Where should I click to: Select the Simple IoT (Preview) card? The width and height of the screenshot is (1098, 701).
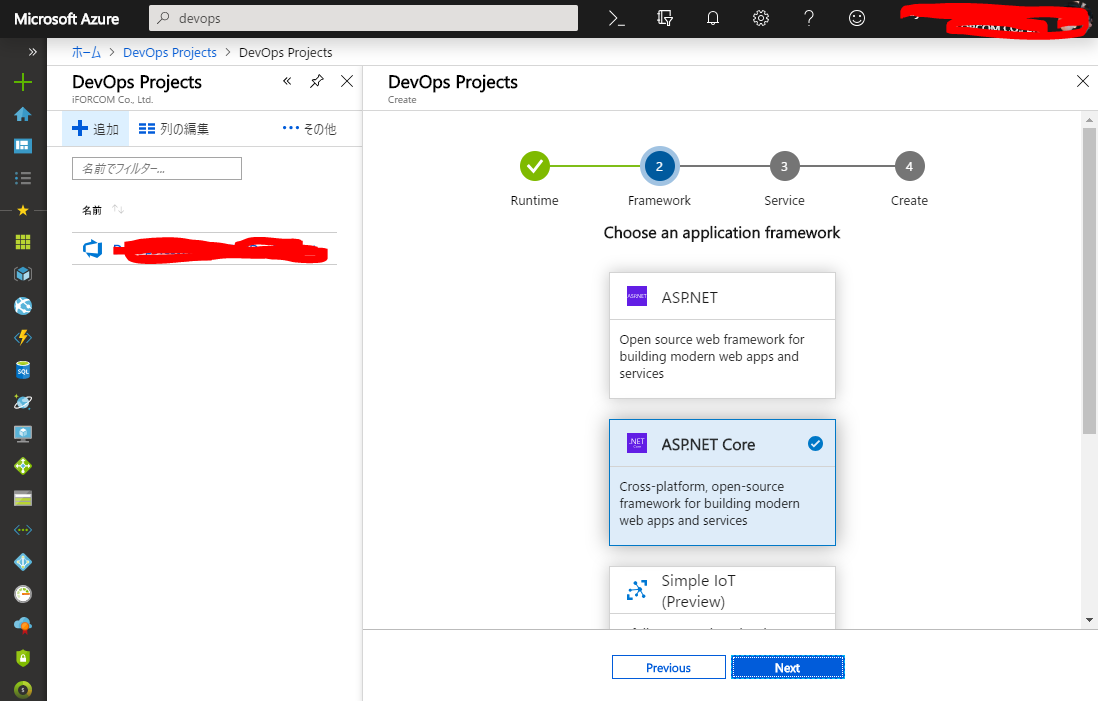click(x=722, y=597)
